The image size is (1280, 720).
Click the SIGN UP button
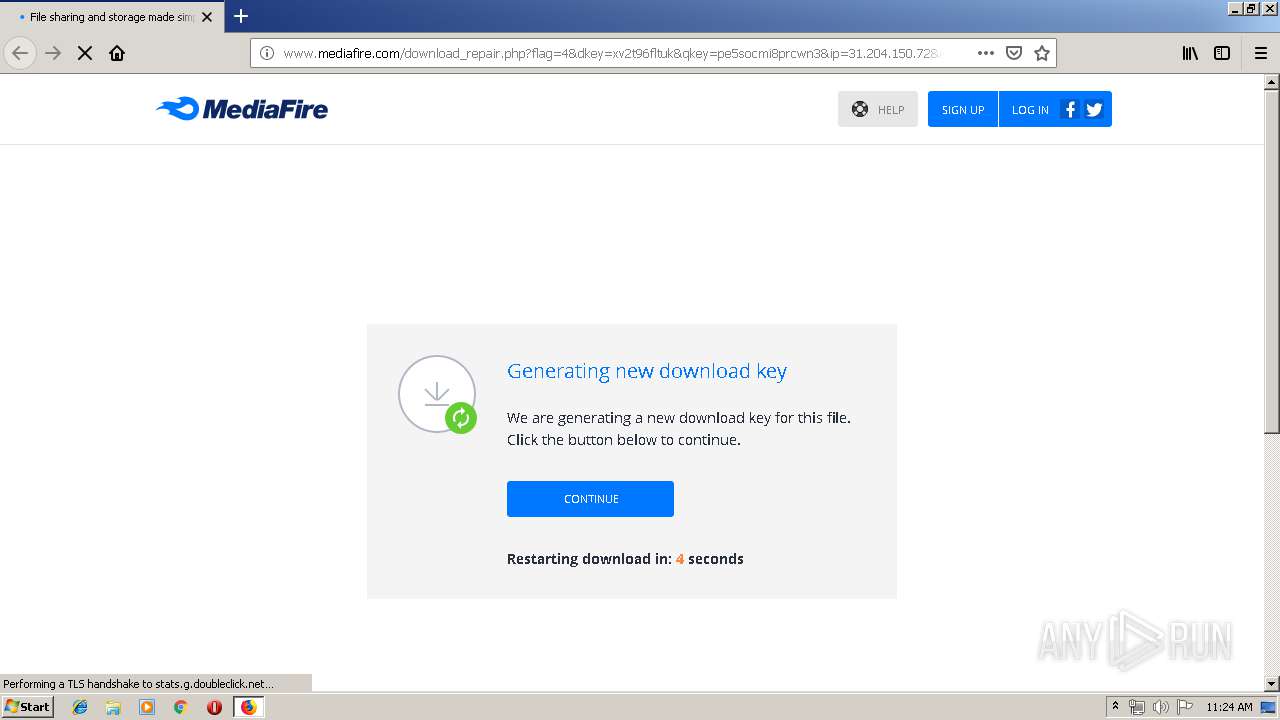[x=963, y=109]
